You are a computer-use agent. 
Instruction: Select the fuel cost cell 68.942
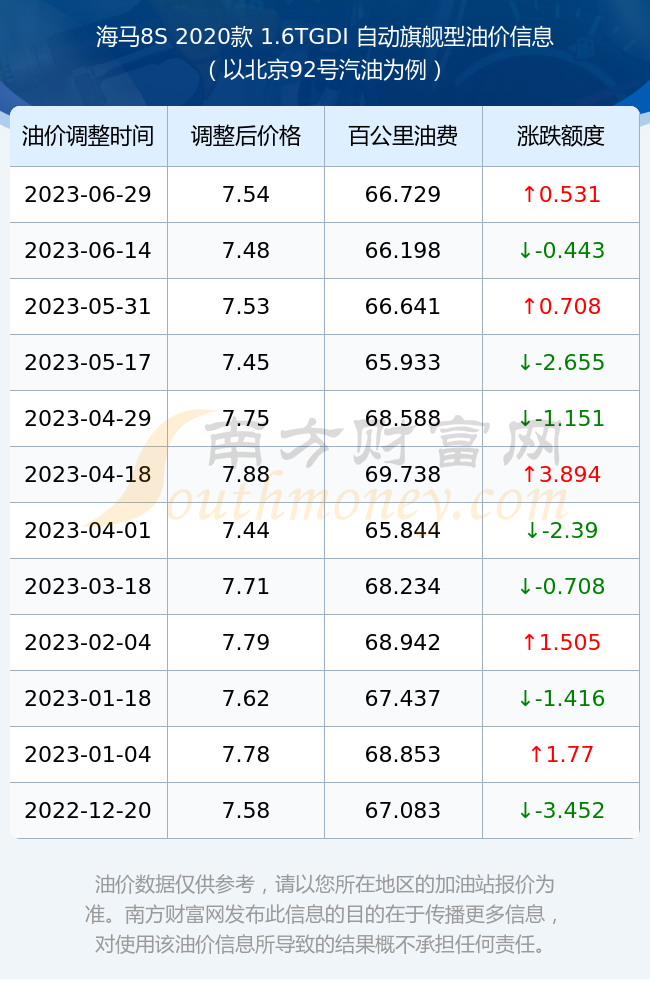(403, 642)
